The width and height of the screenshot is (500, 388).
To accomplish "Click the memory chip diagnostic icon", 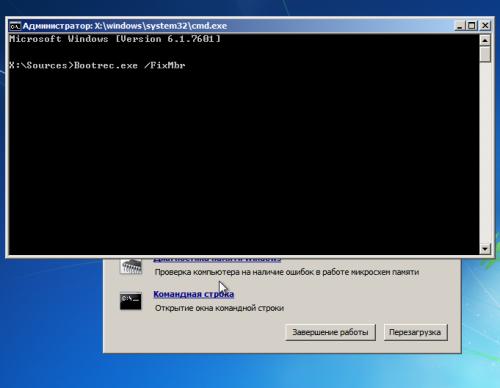I will (x=131, y=266).
